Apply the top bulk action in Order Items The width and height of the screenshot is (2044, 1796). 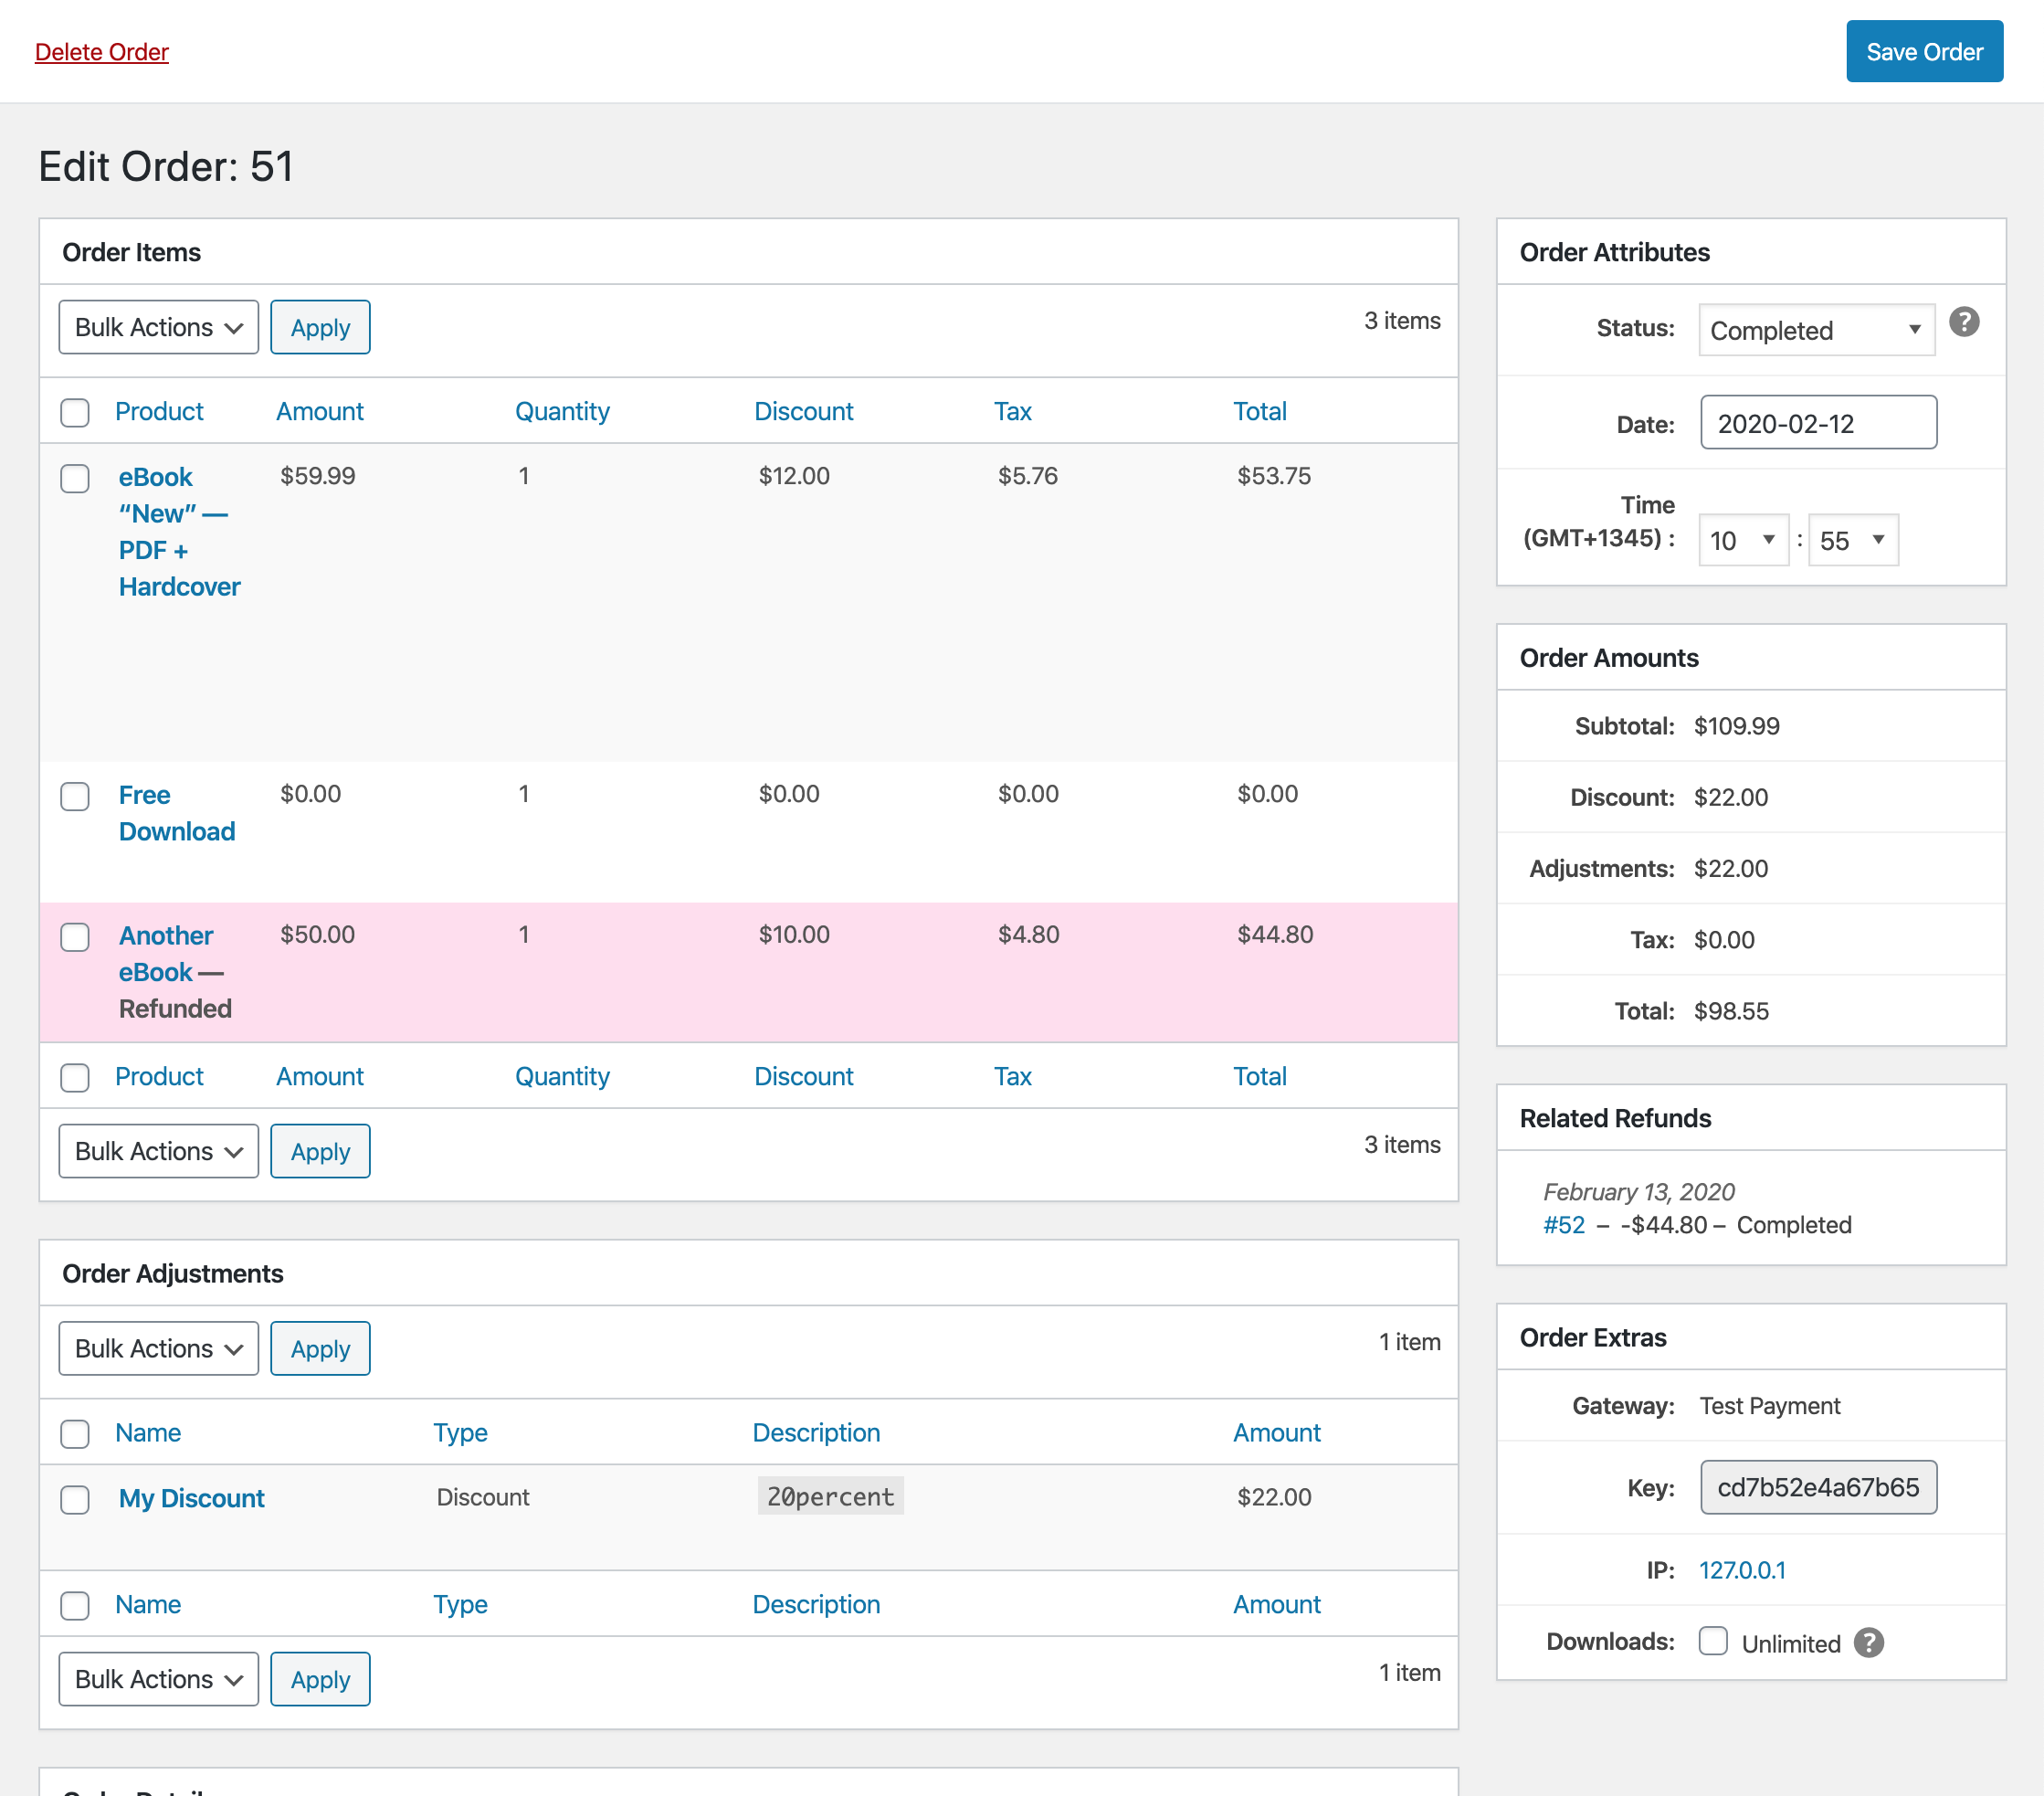point(320,327)
